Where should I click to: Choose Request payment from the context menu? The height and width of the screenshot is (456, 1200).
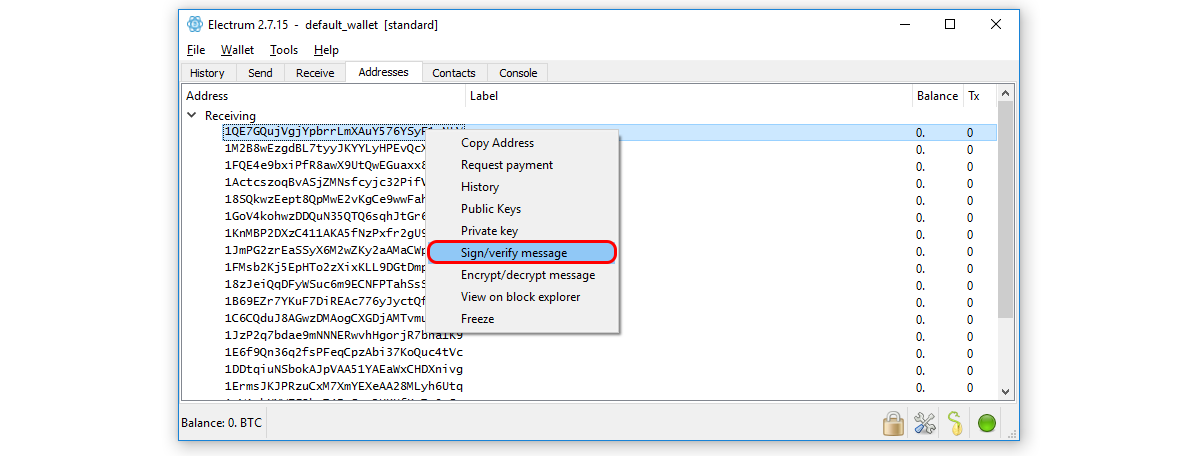point(523,165)
